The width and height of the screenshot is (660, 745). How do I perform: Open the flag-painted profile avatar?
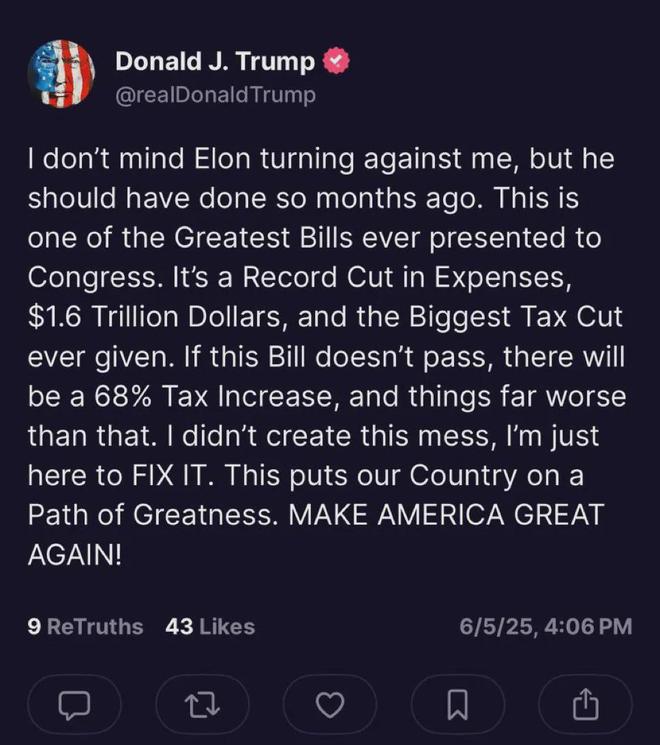[61, 75]
